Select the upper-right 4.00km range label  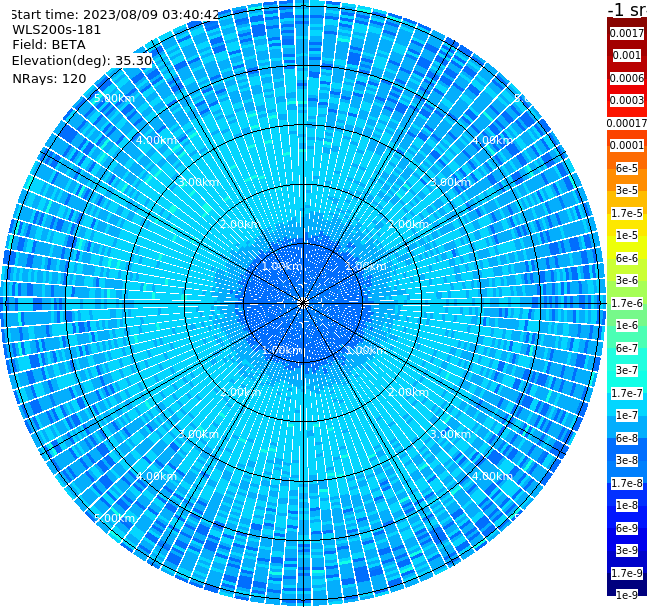tap(492, 140)
